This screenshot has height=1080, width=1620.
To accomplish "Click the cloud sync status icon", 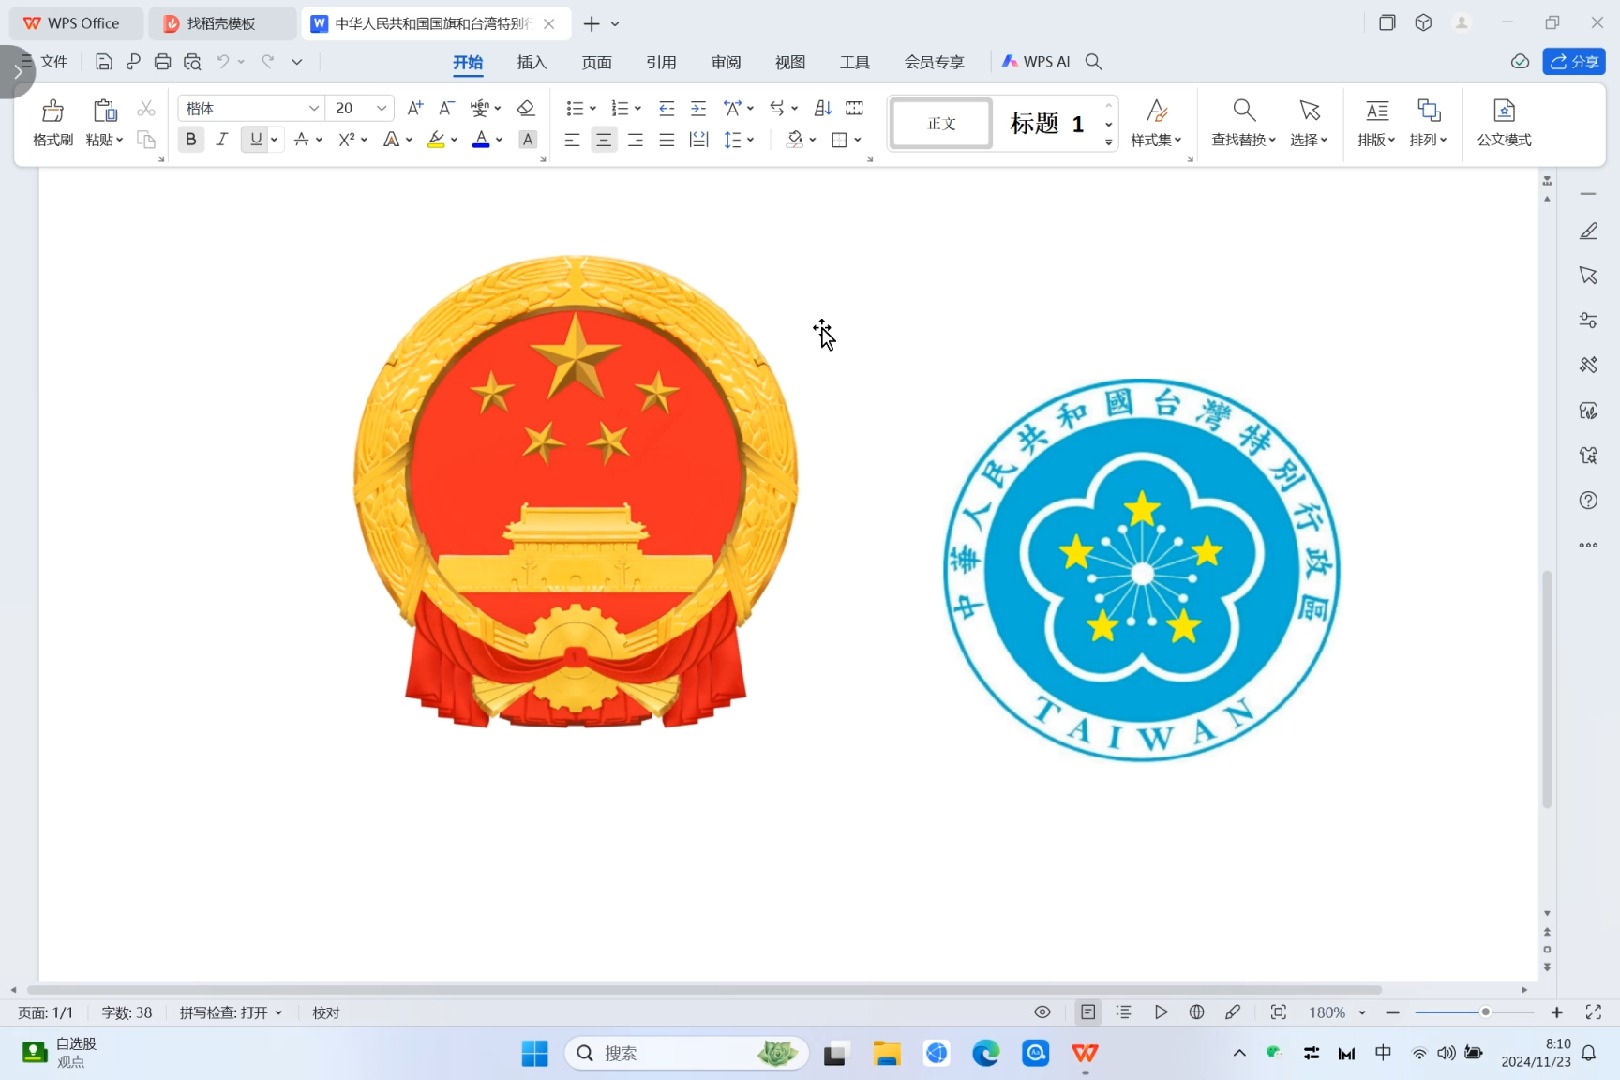I will click(x=1520, y=62).
